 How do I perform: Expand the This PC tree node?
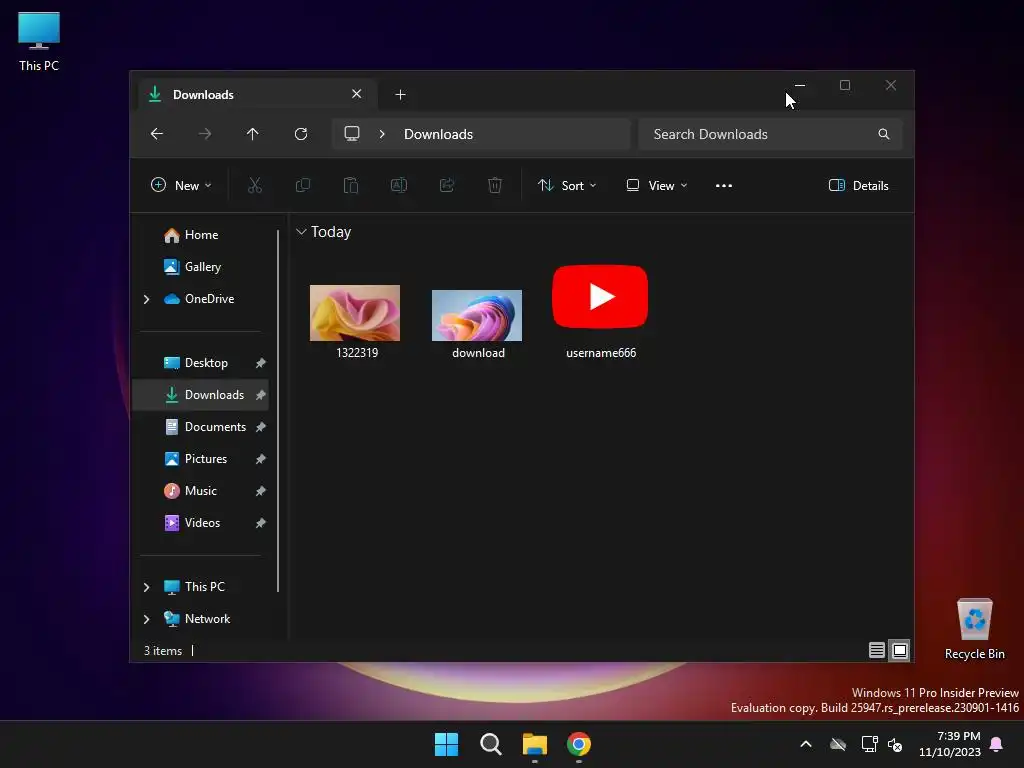click(x=146, y=587)
